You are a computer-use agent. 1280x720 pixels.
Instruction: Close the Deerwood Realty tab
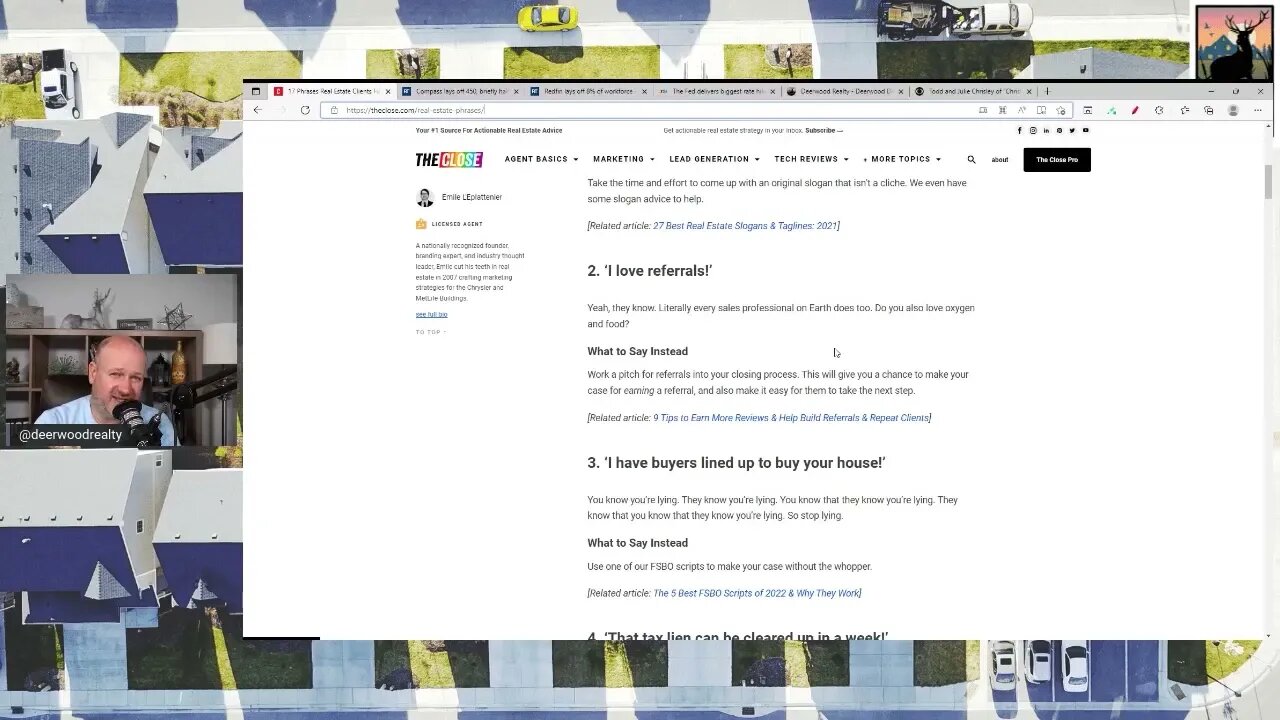tap(901, 91)
